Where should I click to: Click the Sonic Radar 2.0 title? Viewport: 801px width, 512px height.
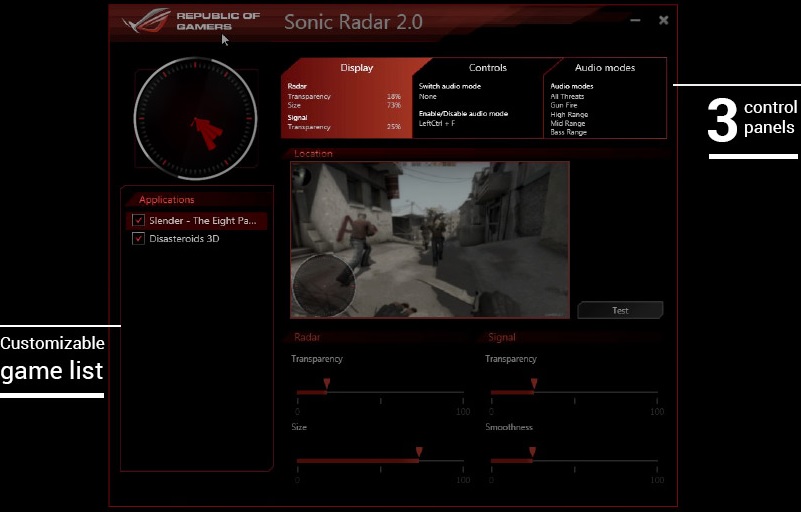coord(353,22)
